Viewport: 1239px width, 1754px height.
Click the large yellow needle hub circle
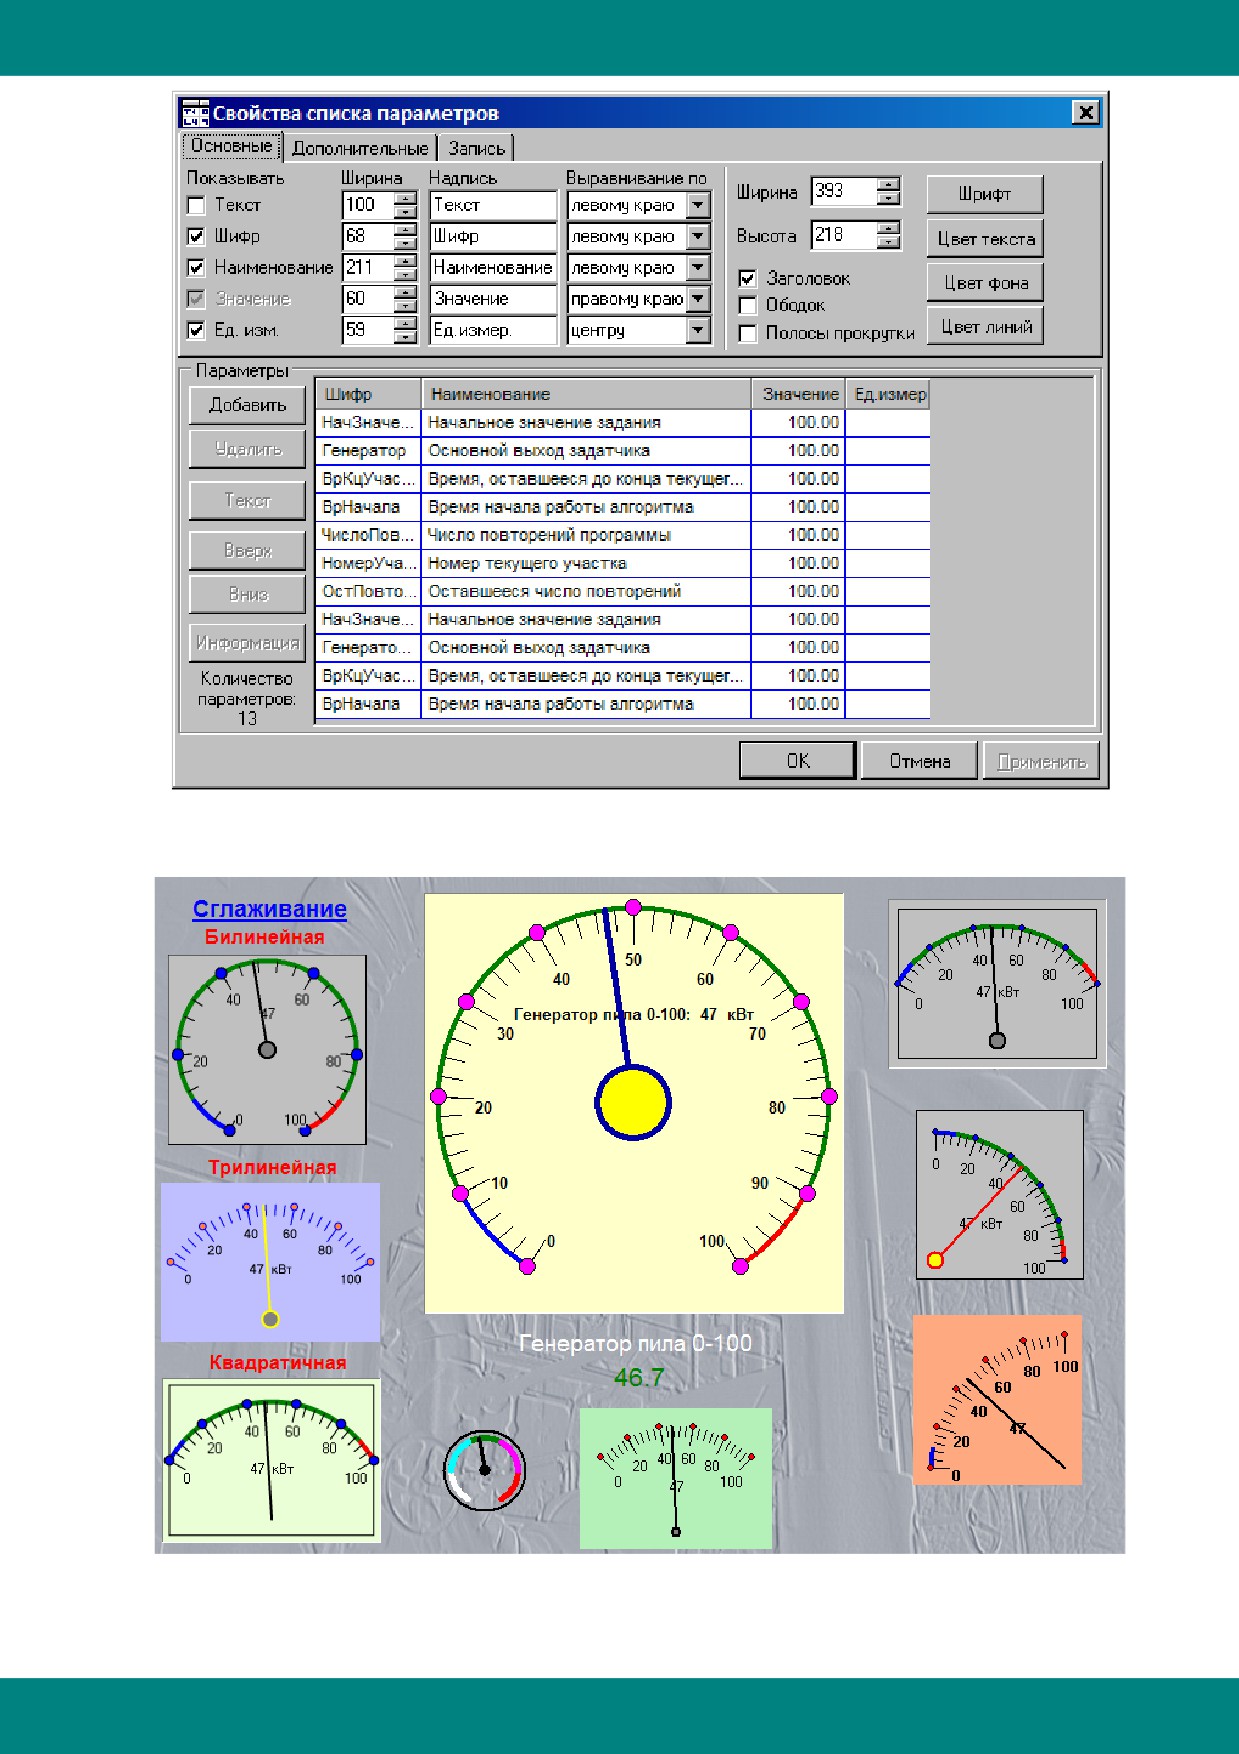pyautogui.click(x=633, y=1103)
